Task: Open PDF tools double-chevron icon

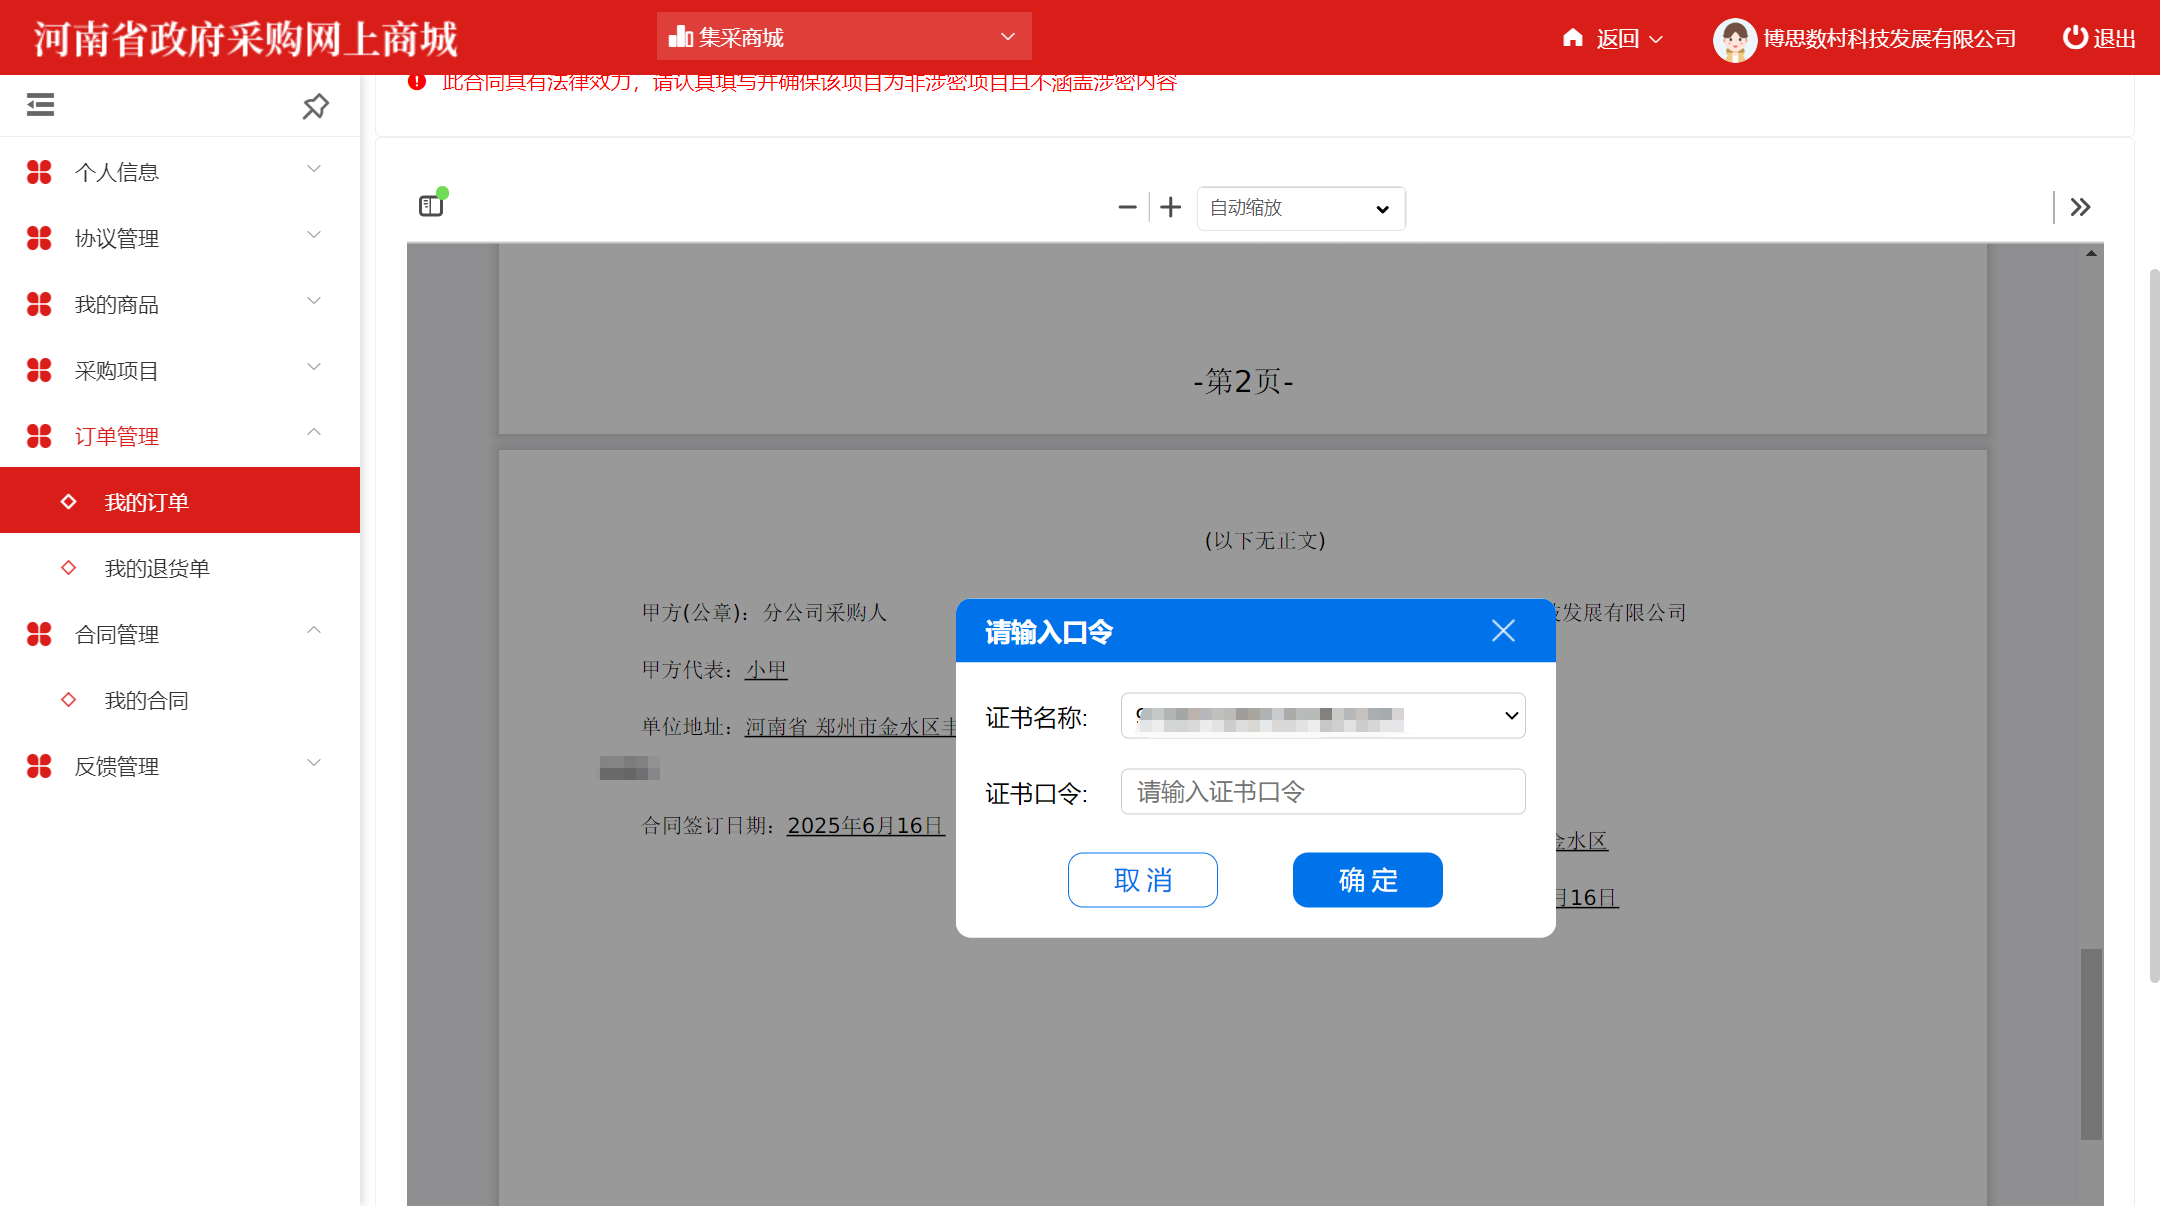Action: coord(2080,207)
